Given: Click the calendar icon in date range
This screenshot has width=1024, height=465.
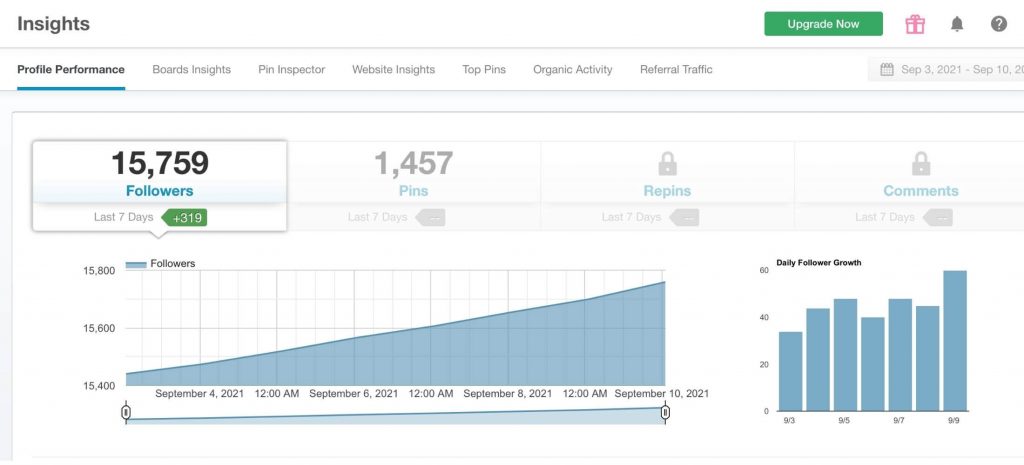Looking at the screenshot, I should click(887, 69).
